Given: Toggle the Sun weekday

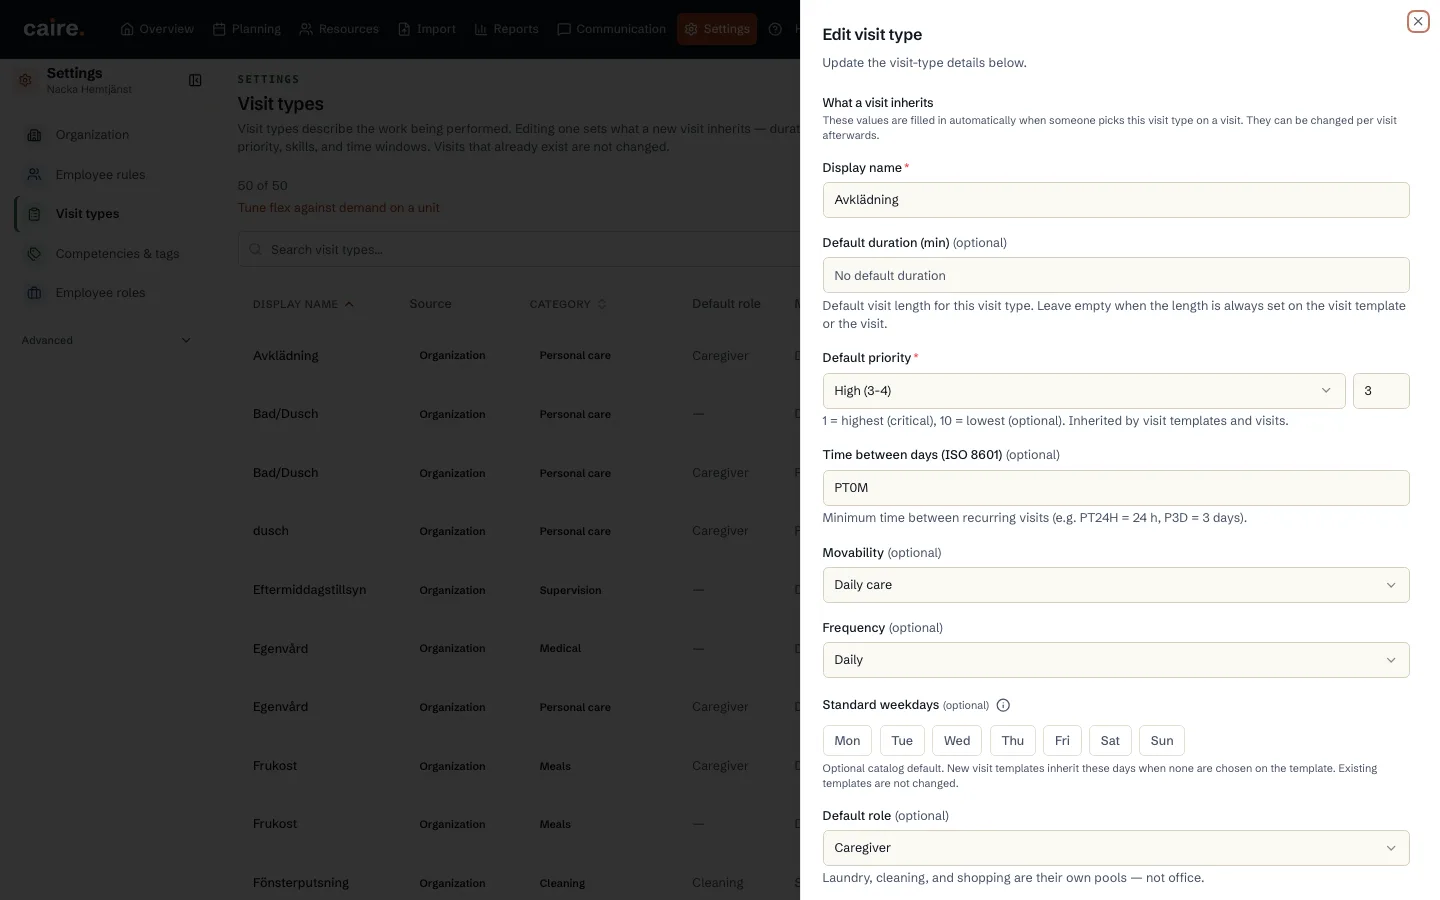Looking at the screenshot, I should tap(1162, 741).
